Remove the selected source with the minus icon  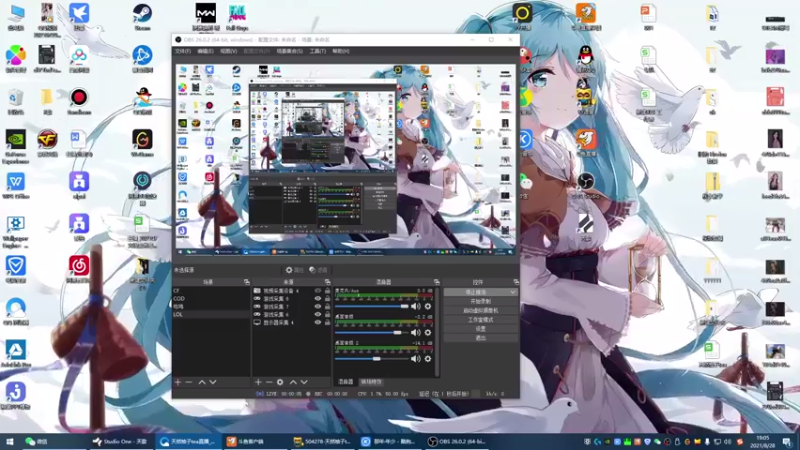(x=269, y=382)
